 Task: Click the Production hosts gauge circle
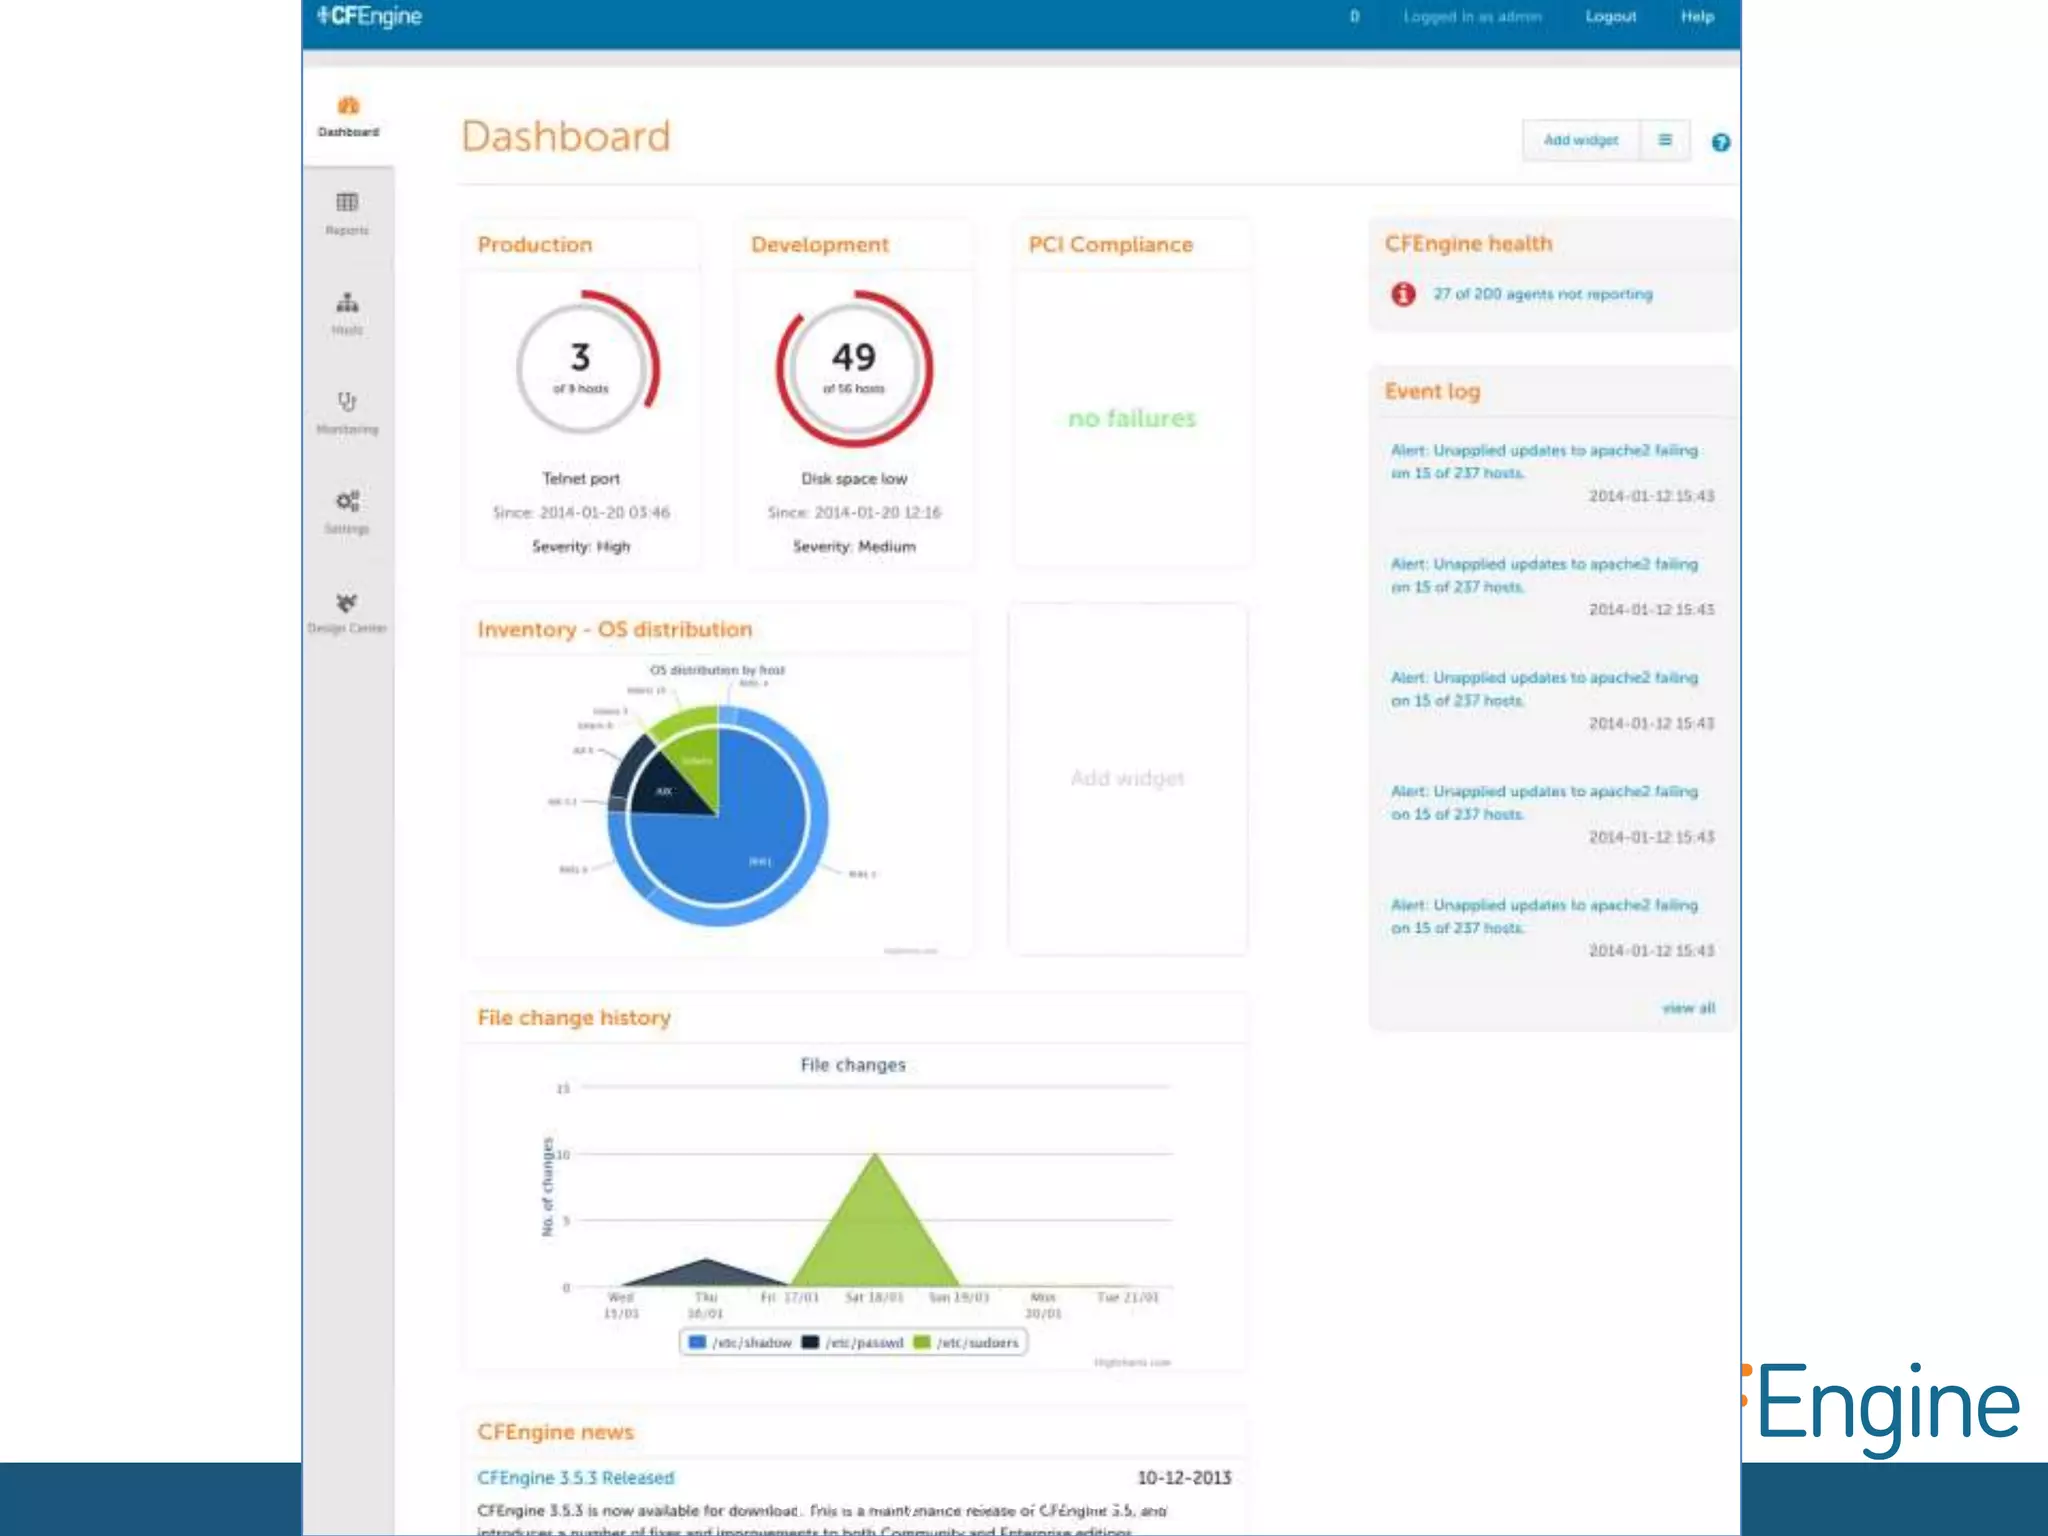coord(581,368)
